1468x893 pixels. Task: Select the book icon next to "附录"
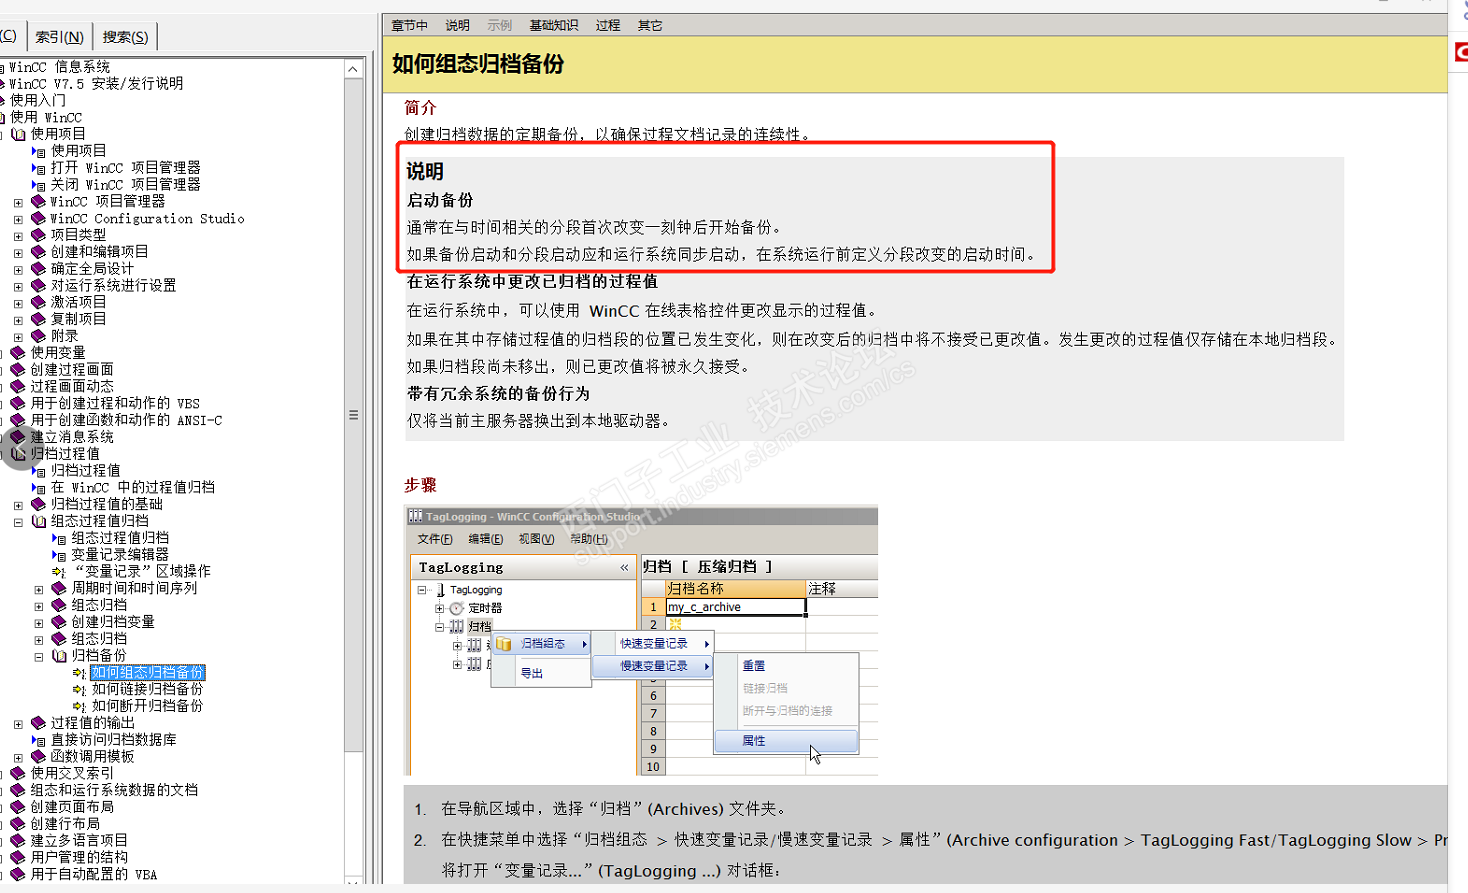(38, 336)
